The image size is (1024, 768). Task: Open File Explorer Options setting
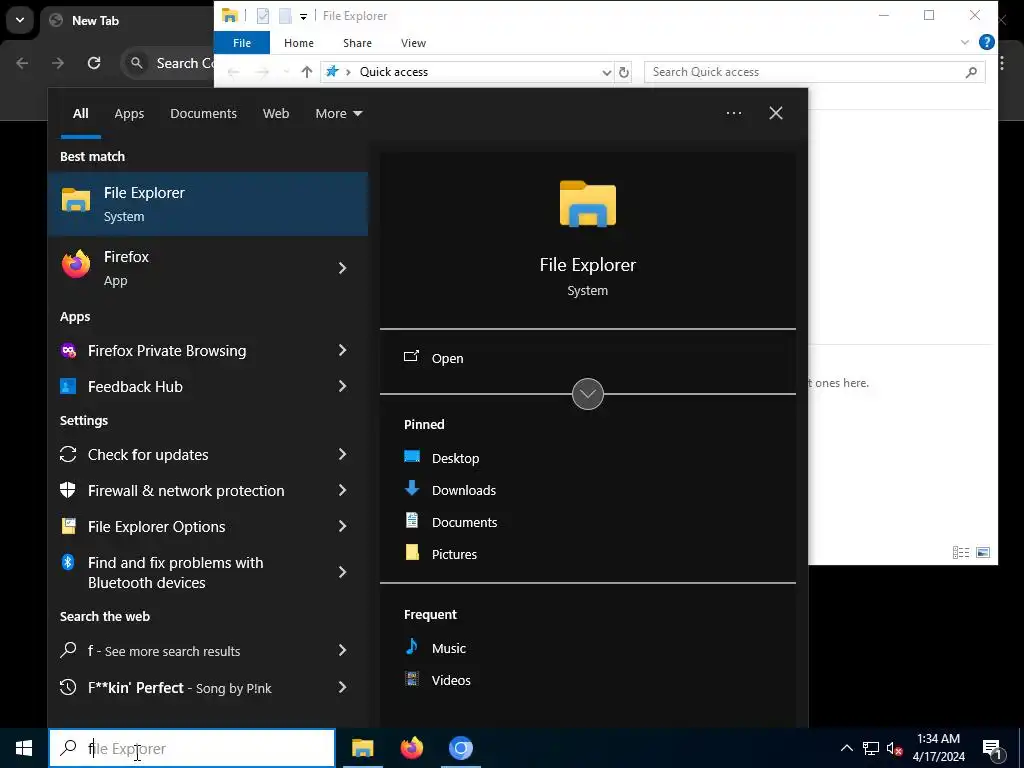tap(193, 526)
